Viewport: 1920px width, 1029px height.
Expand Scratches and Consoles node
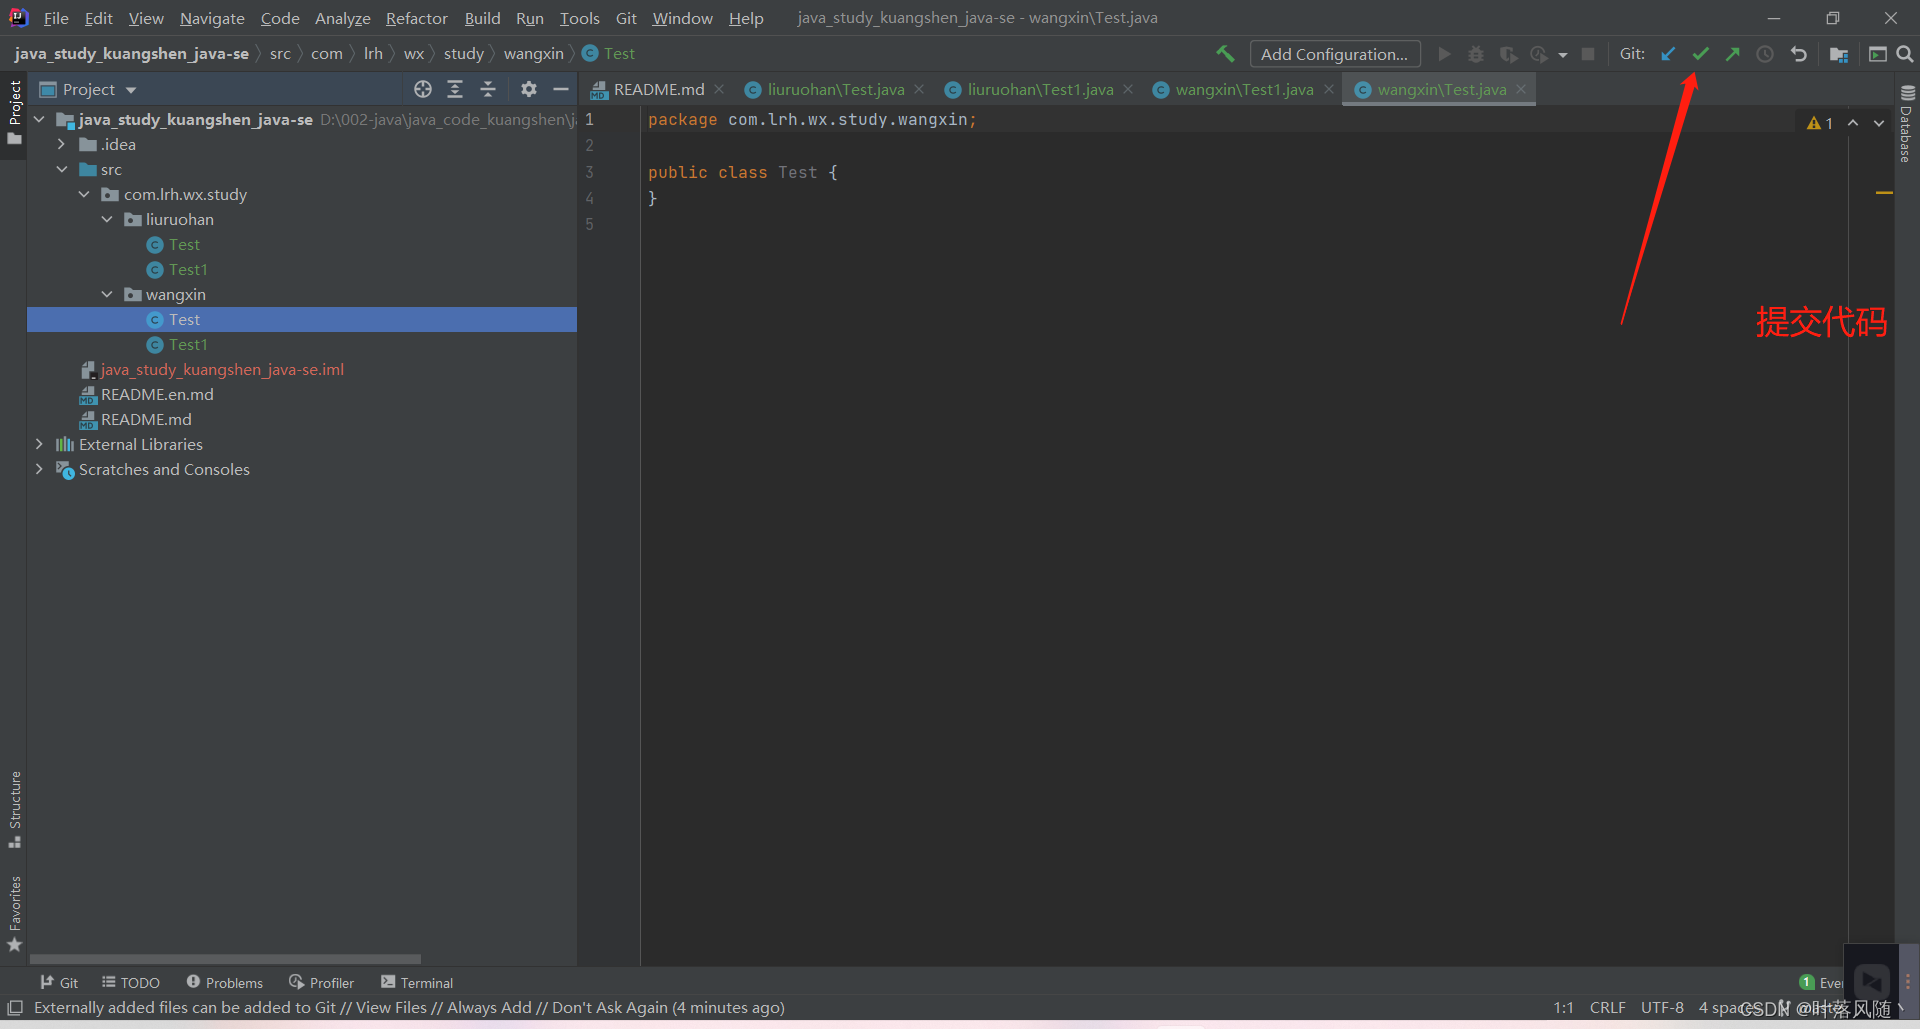(39, 469)
